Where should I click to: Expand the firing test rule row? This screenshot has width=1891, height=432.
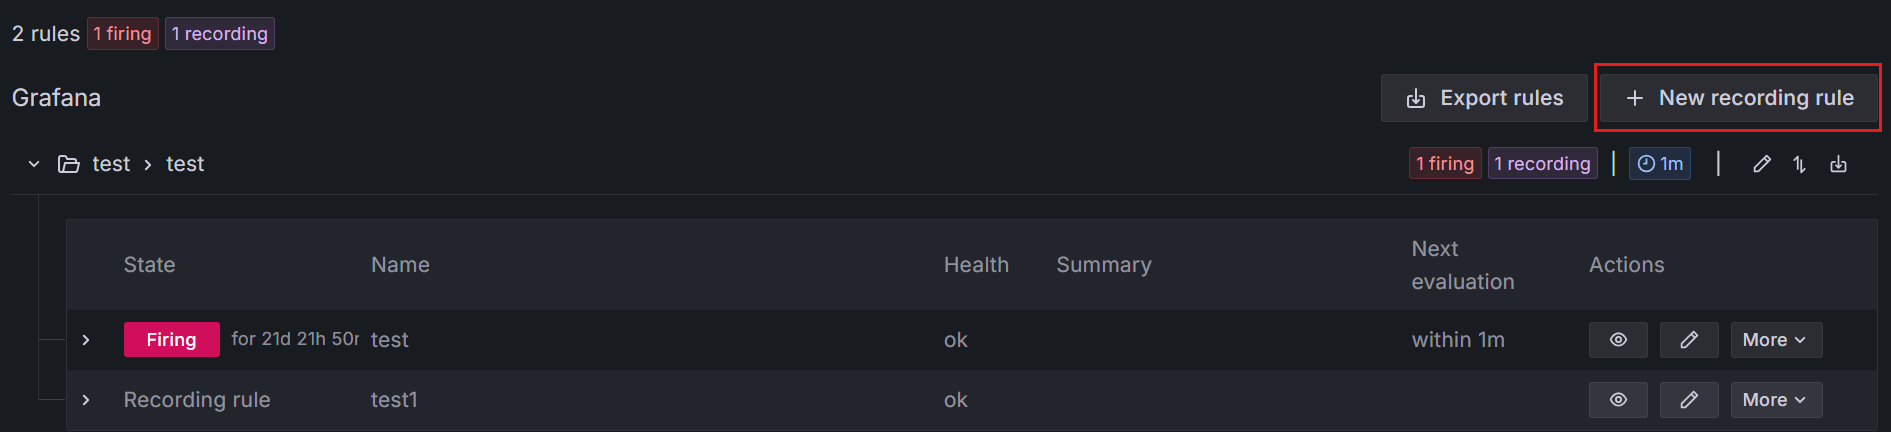point(86,340)
